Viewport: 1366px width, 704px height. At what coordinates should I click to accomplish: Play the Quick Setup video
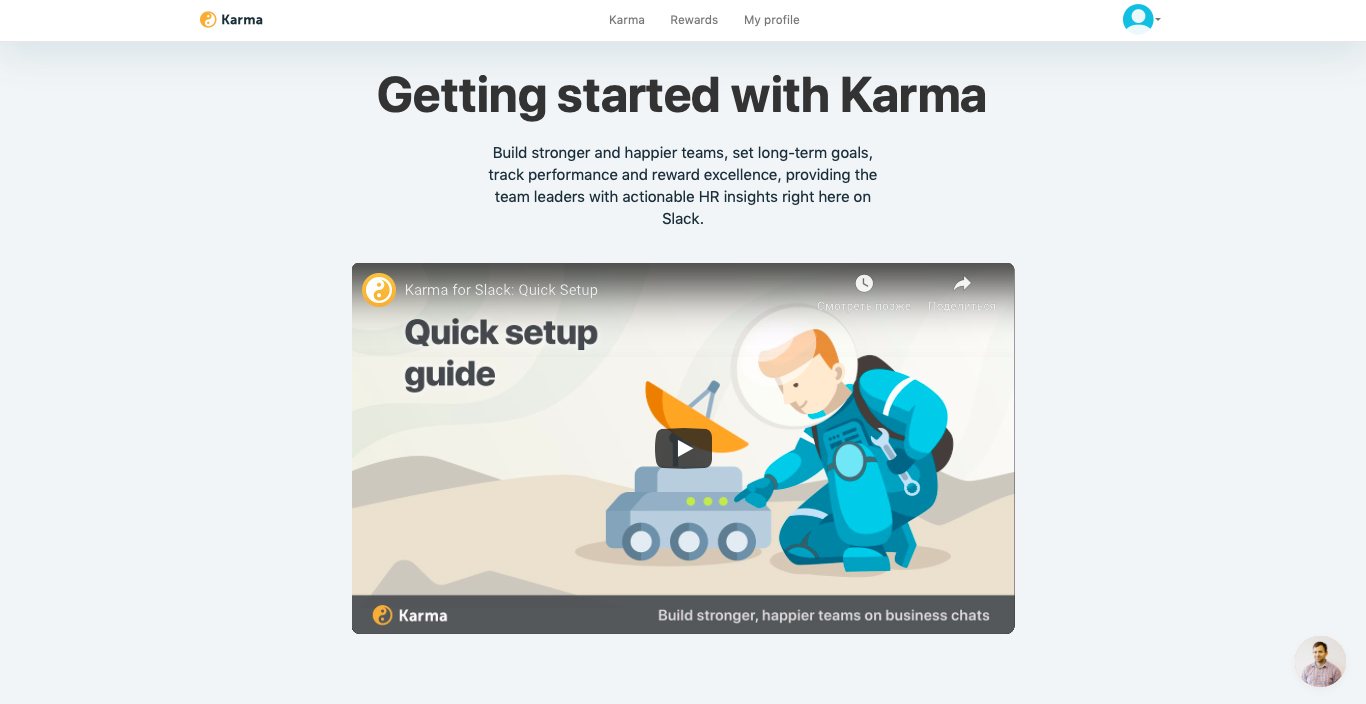683,448
